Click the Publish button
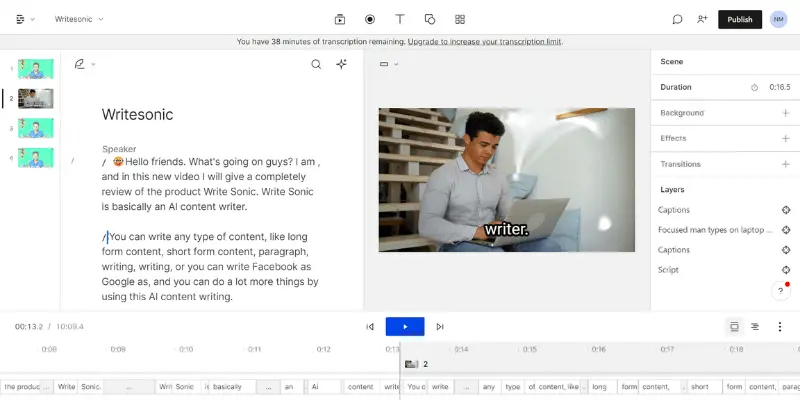This screenshot has height=400, width=800. tap(740, 19)
